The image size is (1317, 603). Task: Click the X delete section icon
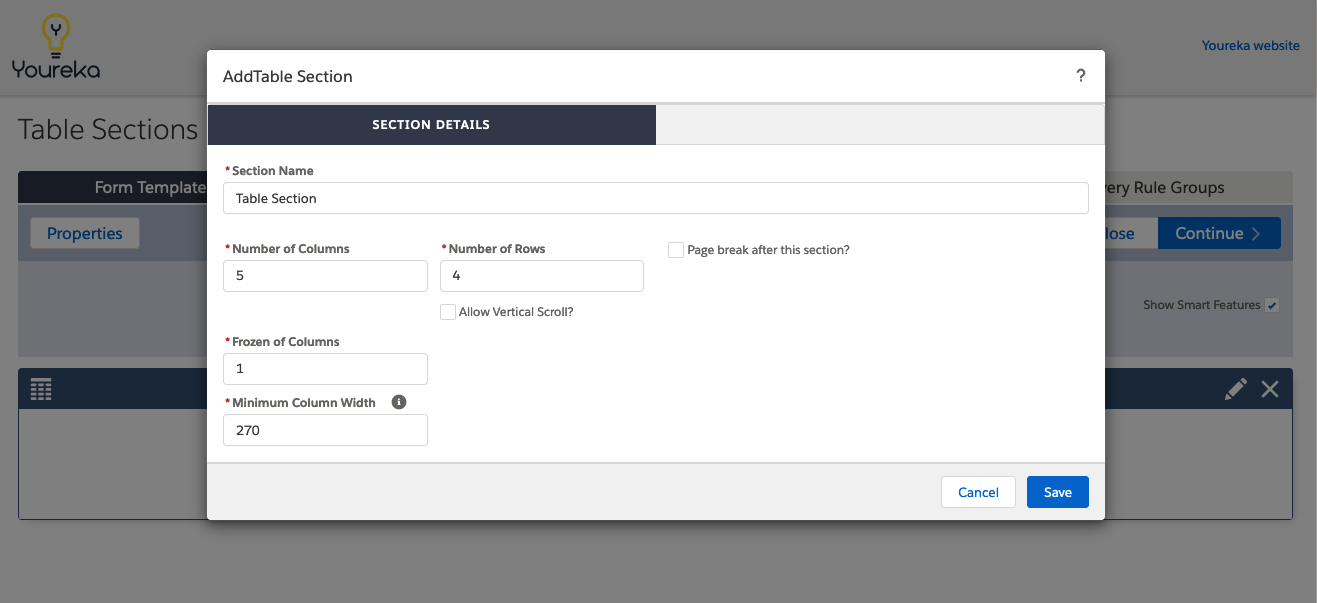click(x=1270, y=389)
